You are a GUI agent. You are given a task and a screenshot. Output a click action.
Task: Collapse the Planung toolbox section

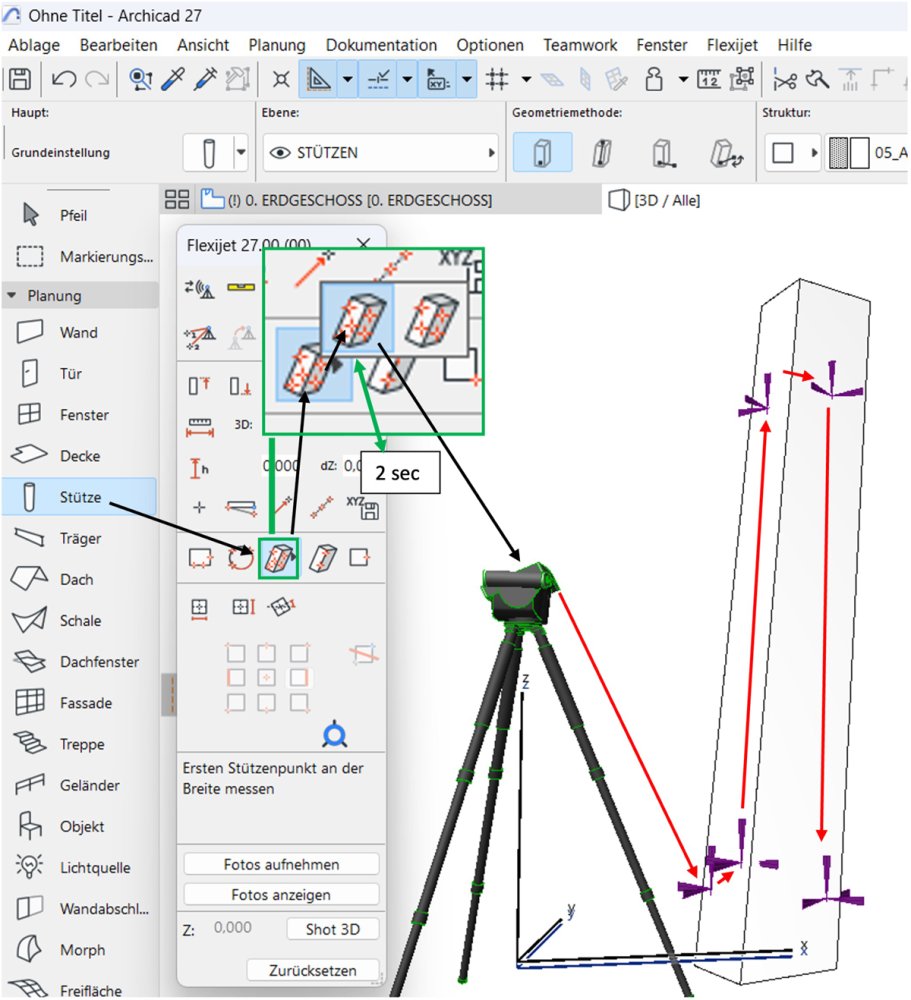11,296
